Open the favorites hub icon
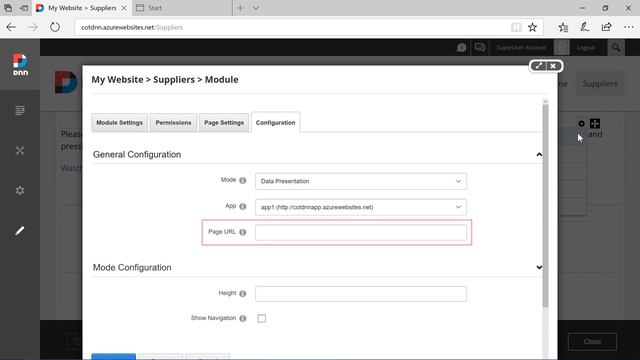 point(563,27)
